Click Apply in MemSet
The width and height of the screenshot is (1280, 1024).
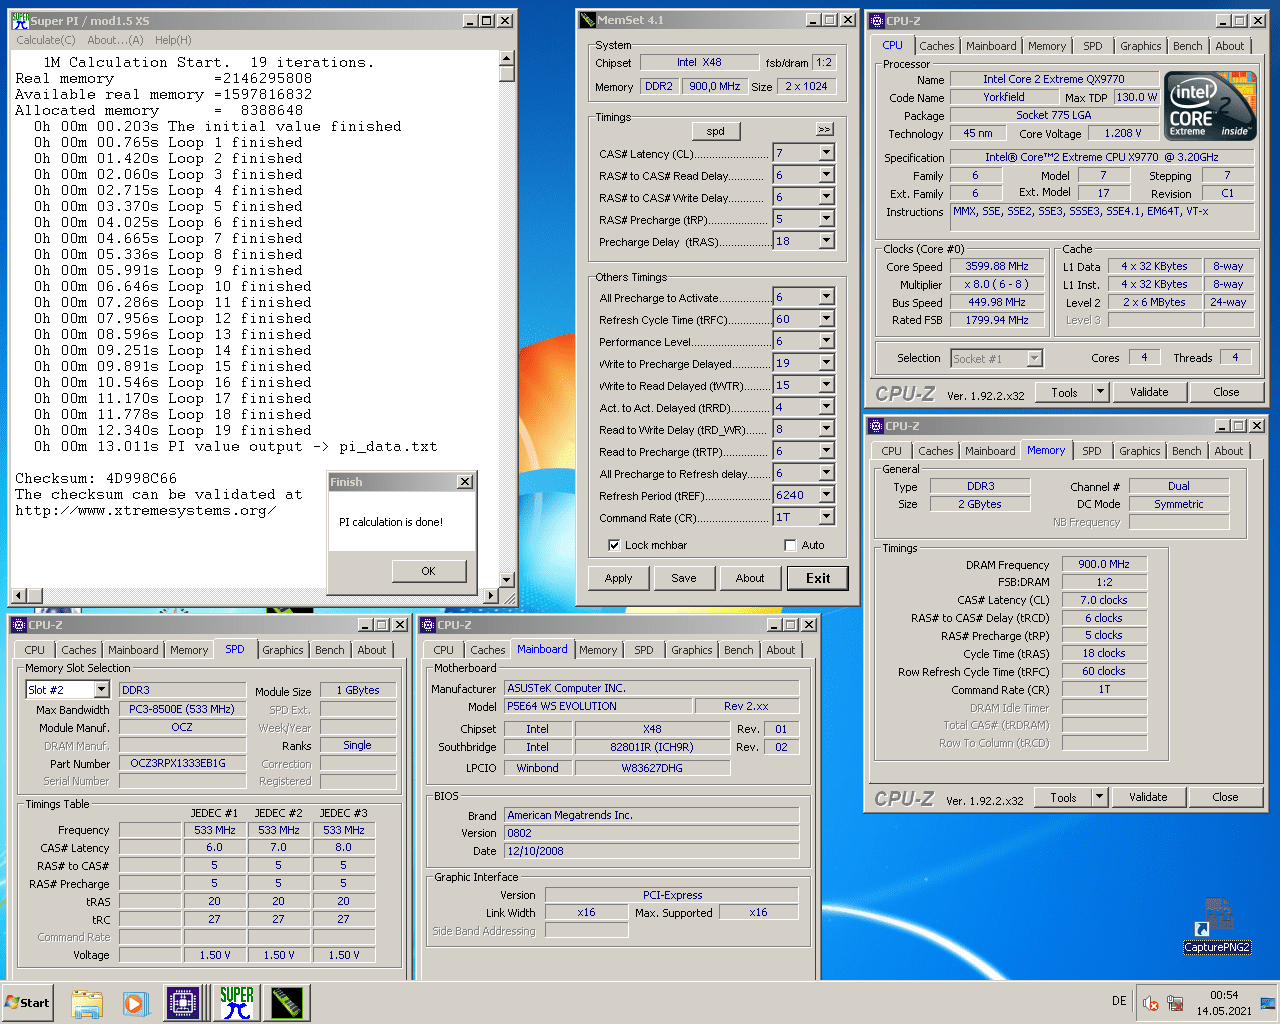[x=618, y=578]
